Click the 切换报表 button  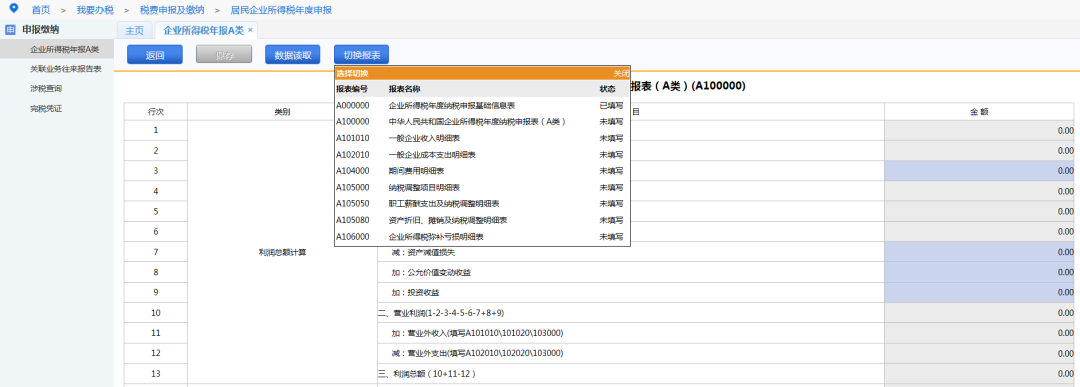(x=362, y=54)
